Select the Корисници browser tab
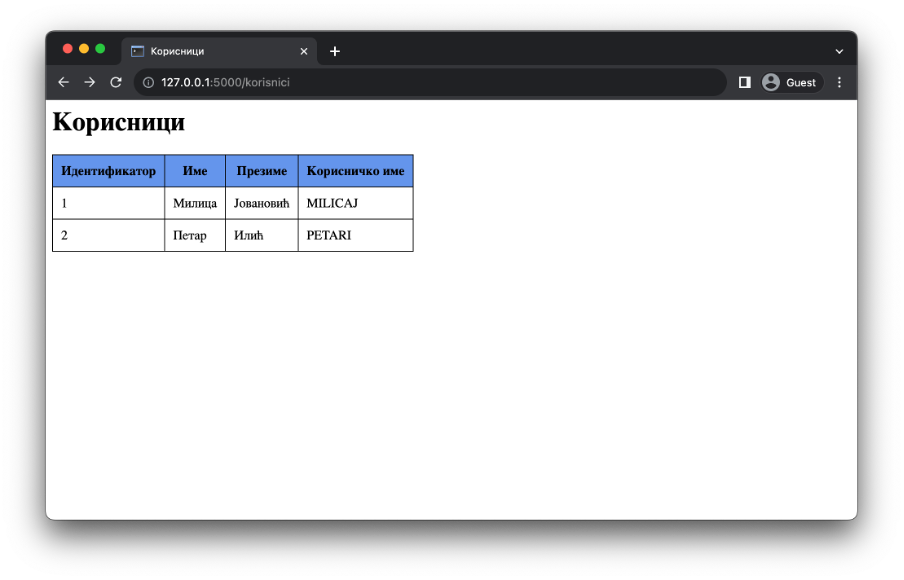The height and width of the screenshot is (580, 904). [210, 51]
